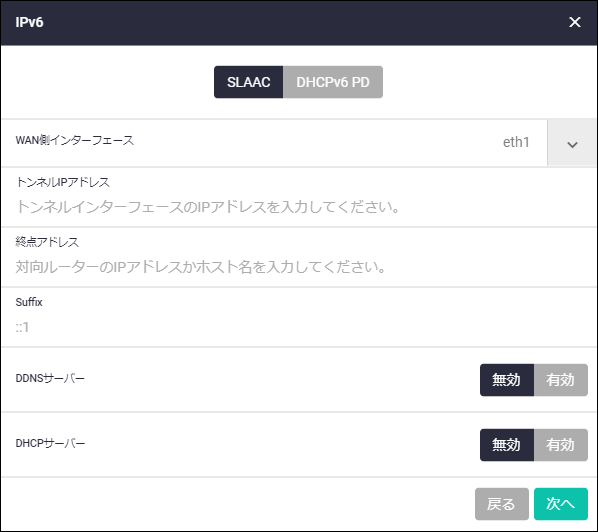Select the SLAAC mode tab
The height and width of the screenshot is (532, 598).
coord(249,82)
